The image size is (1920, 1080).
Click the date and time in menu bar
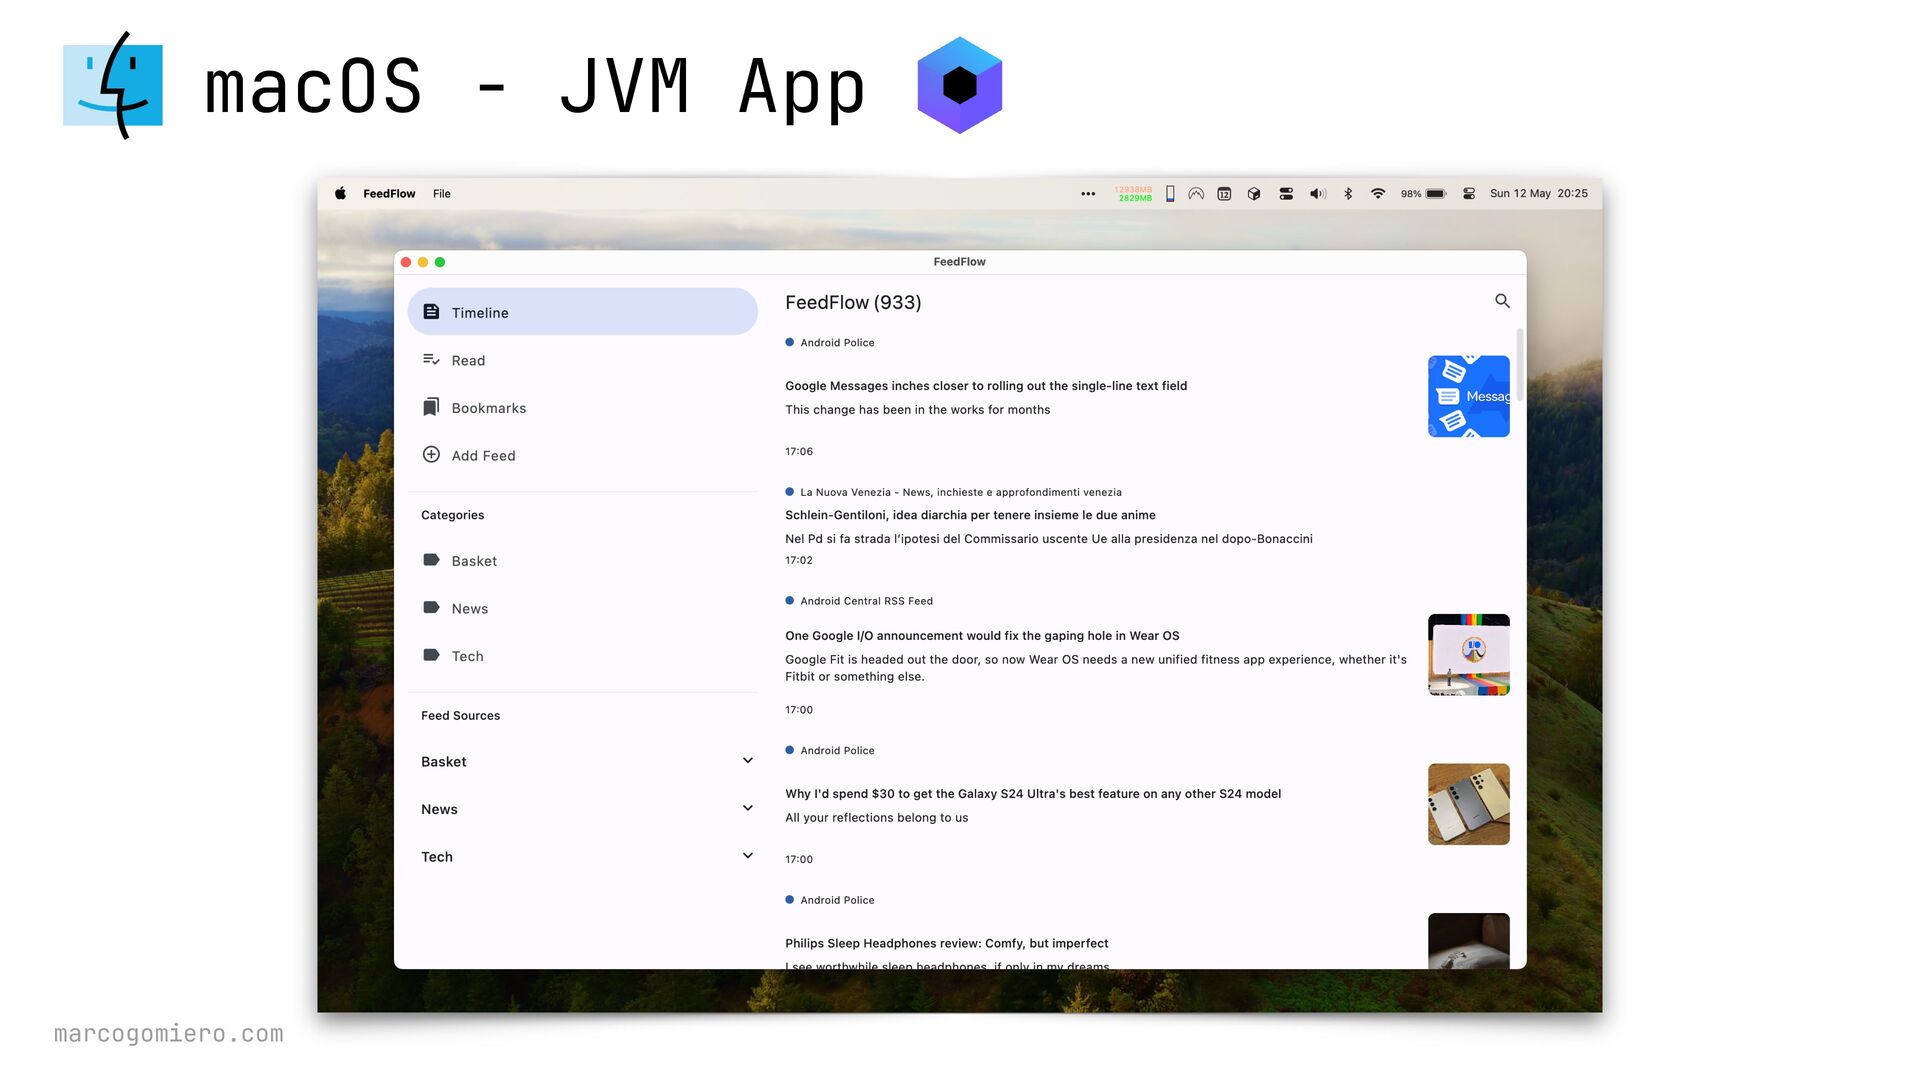pos(1538,194)
